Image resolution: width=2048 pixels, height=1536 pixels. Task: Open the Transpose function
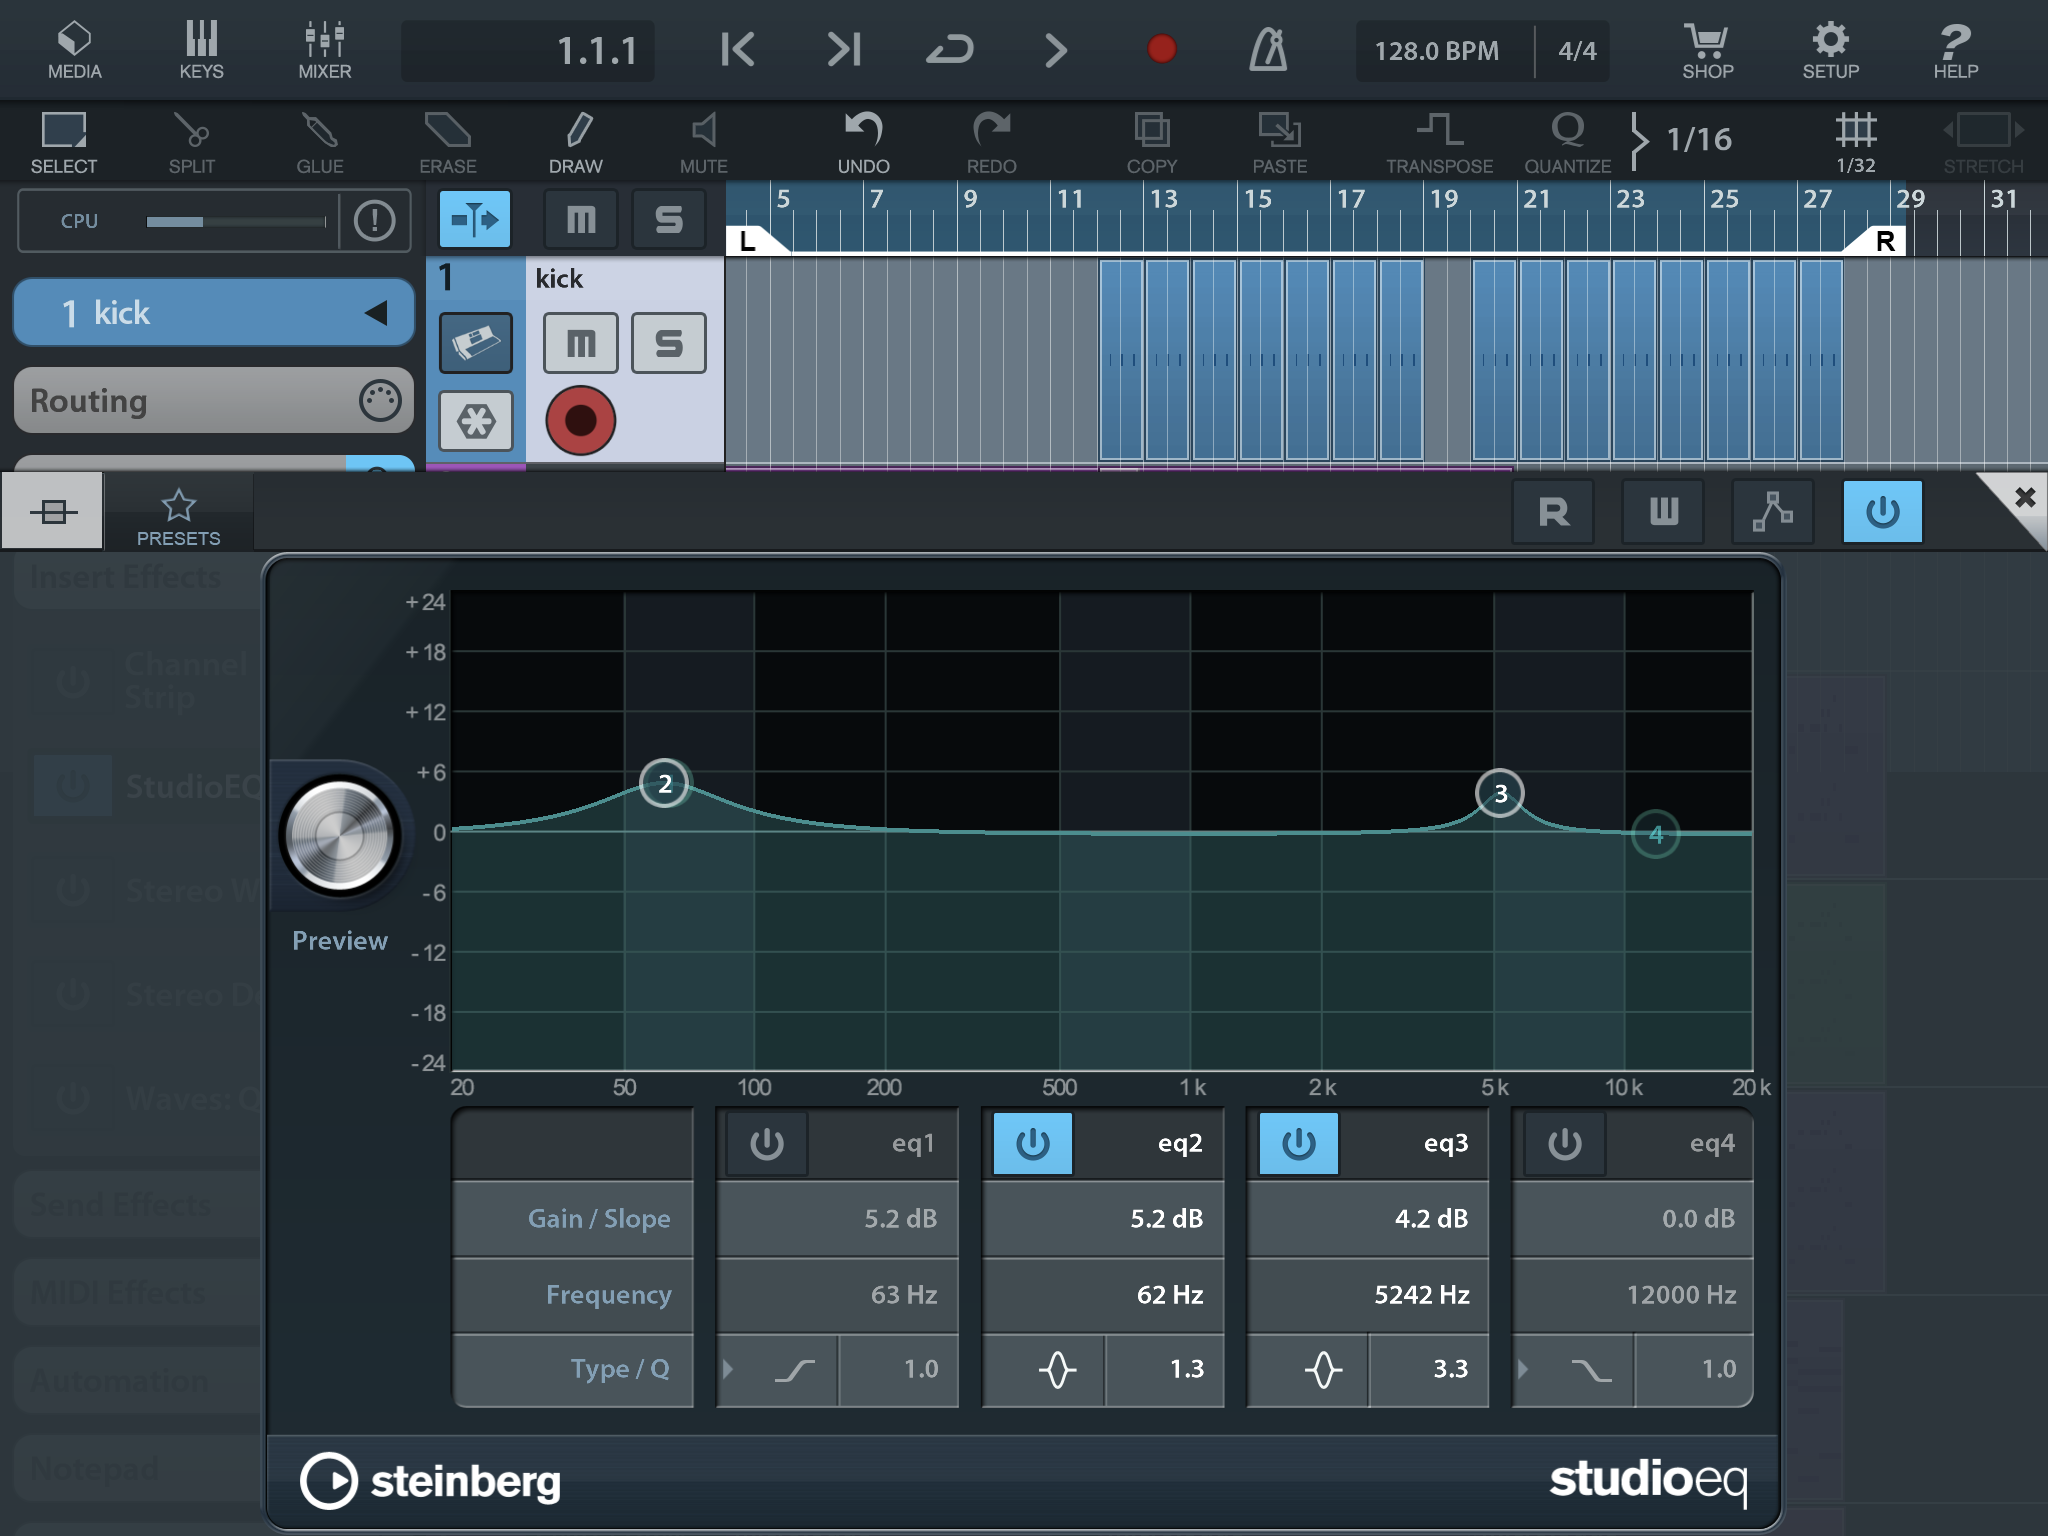[x=1440, y=142]
